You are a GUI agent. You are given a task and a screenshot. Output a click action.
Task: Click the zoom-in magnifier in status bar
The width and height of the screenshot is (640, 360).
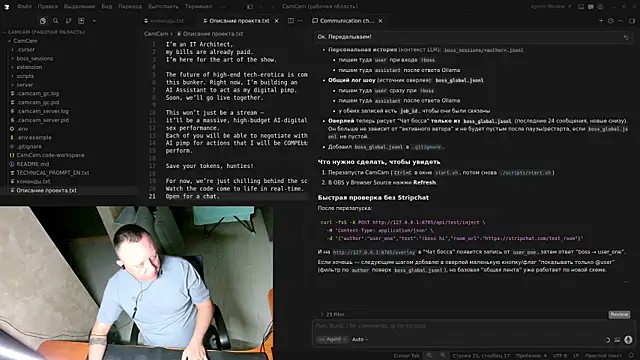pos(443,356)
